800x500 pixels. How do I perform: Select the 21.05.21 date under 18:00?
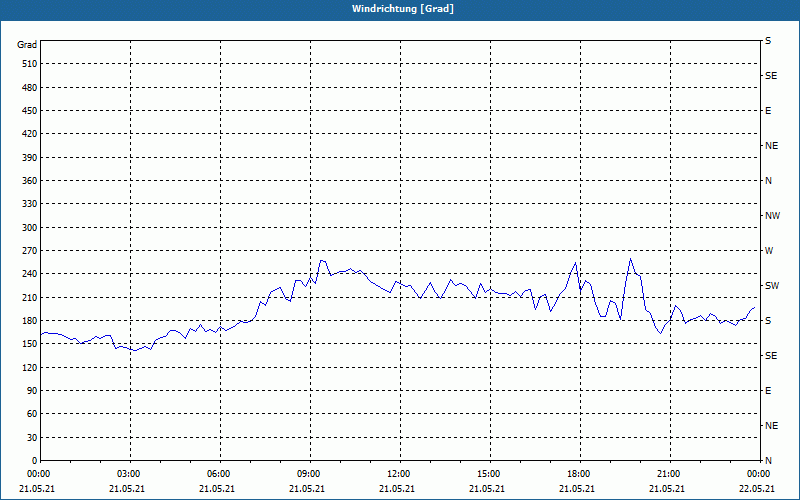pyautogui.click(x=577, y=488)
